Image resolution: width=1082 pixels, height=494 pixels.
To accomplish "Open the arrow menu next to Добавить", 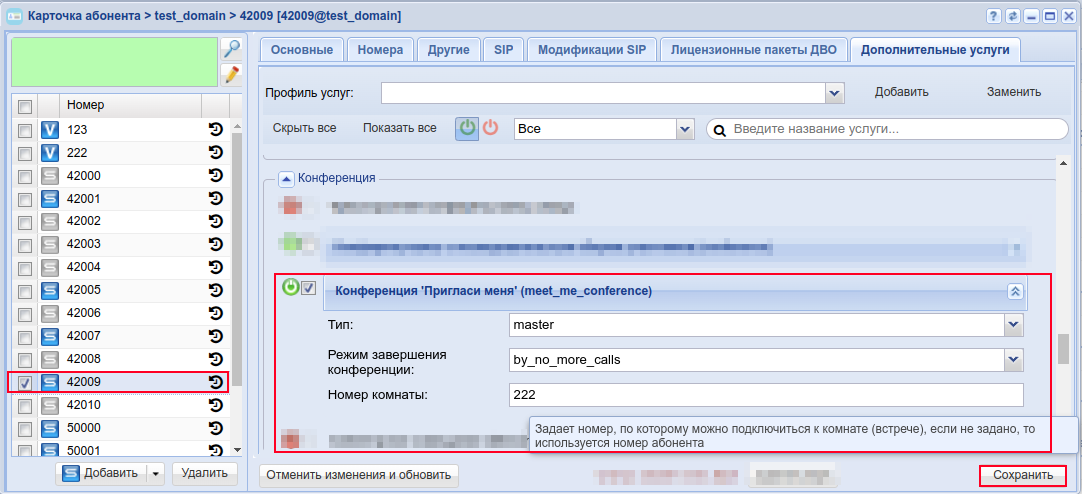I will tap(155, 473).
